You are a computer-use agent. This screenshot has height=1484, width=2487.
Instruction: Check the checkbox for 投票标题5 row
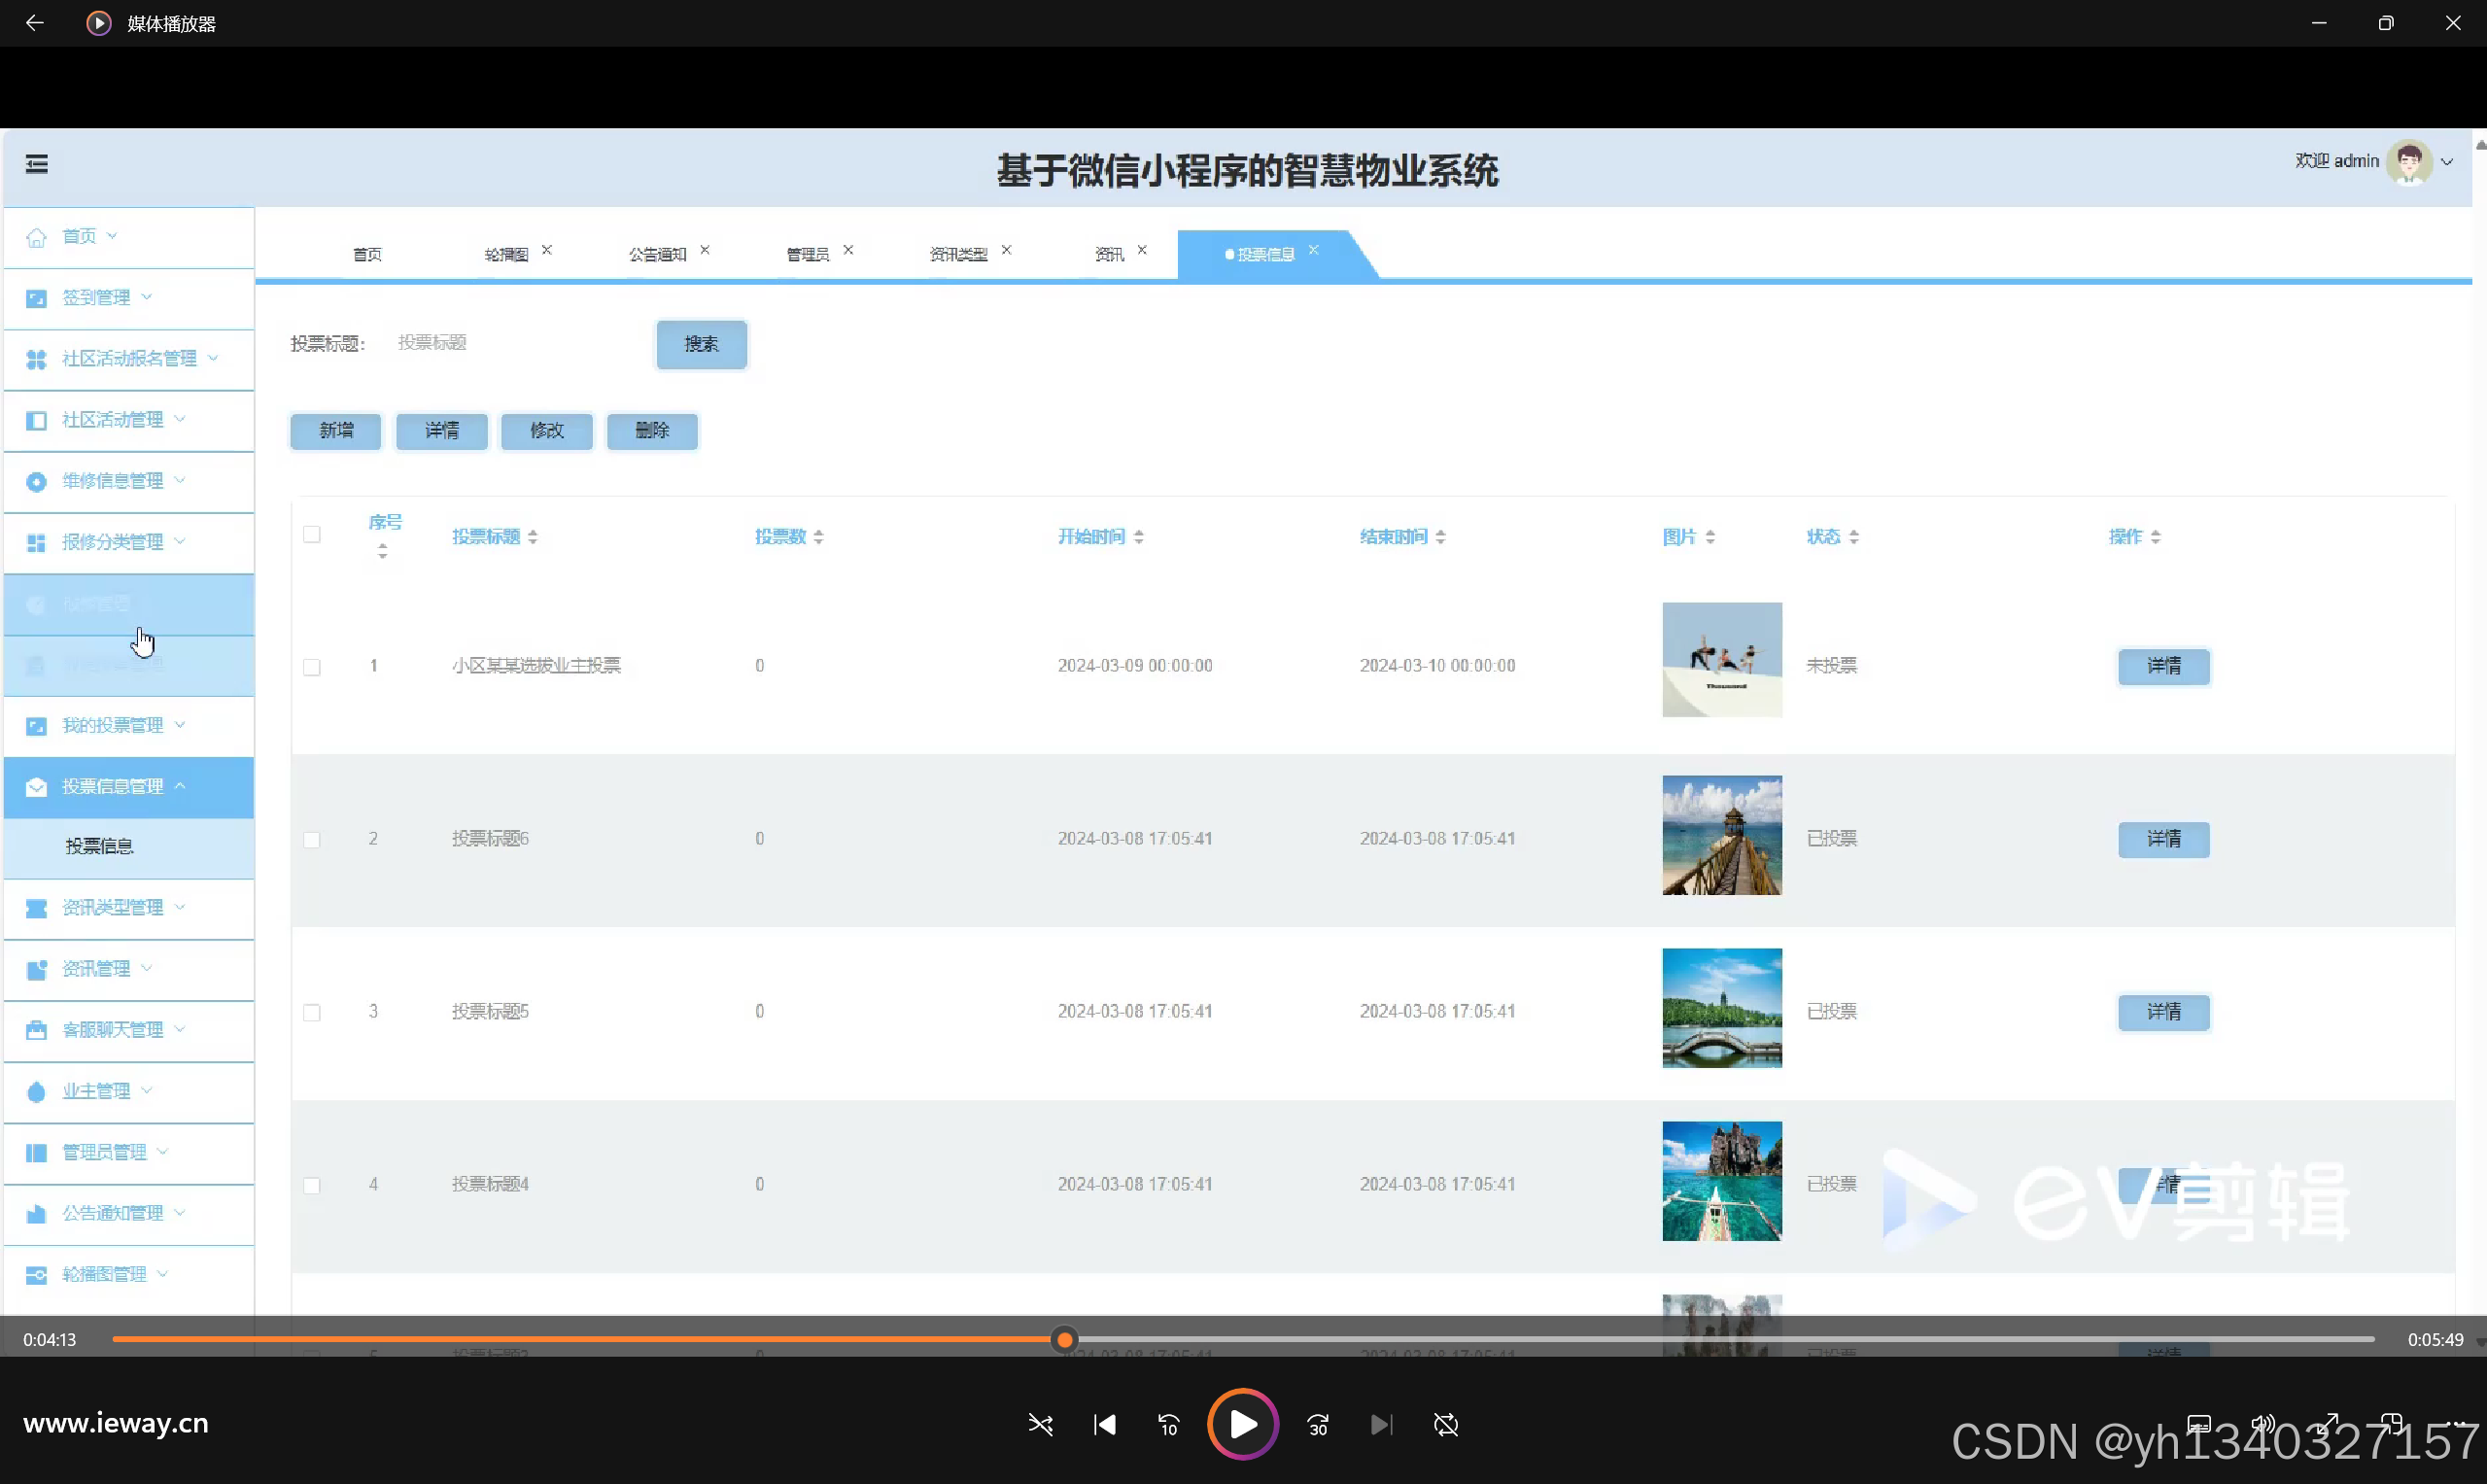point(312,1012)
